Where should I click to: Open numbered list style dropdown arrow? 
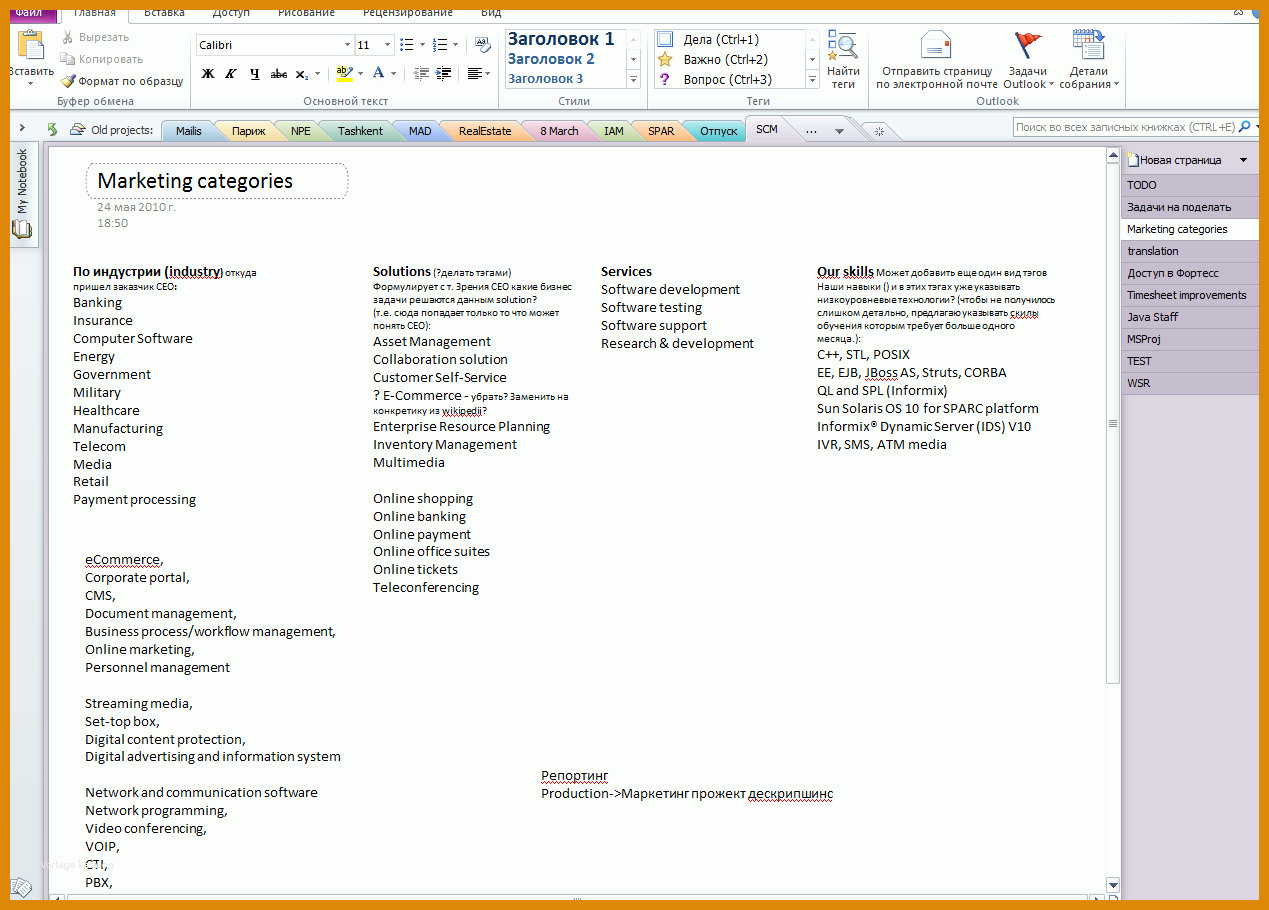click(x=456, y=45)
